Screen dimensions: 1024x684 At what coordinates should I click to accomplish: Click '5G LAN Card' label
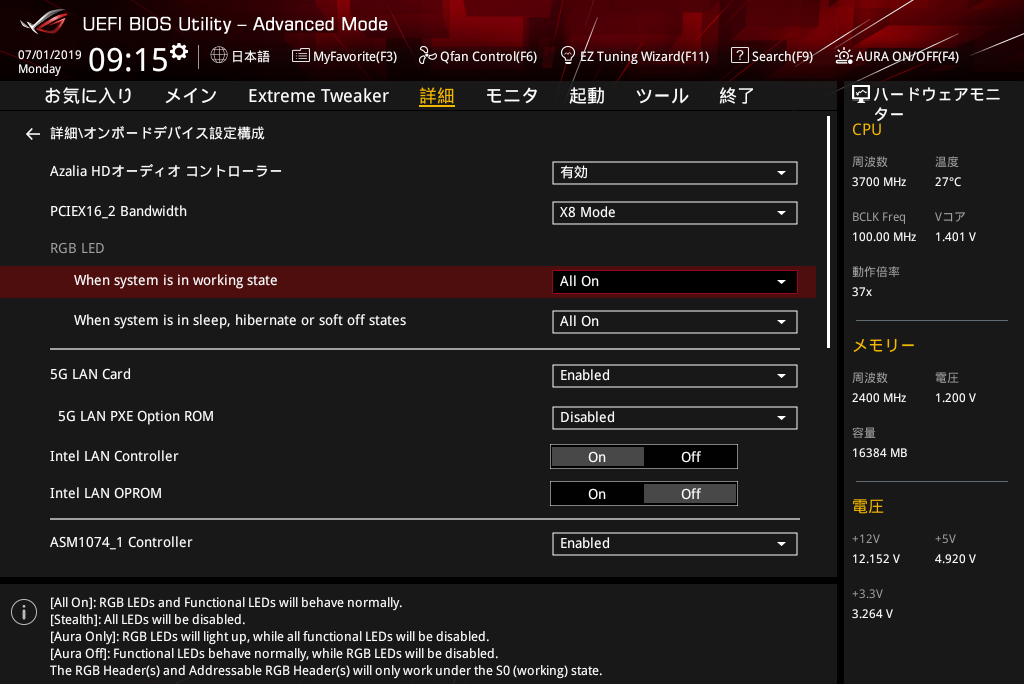coord(90,374)
